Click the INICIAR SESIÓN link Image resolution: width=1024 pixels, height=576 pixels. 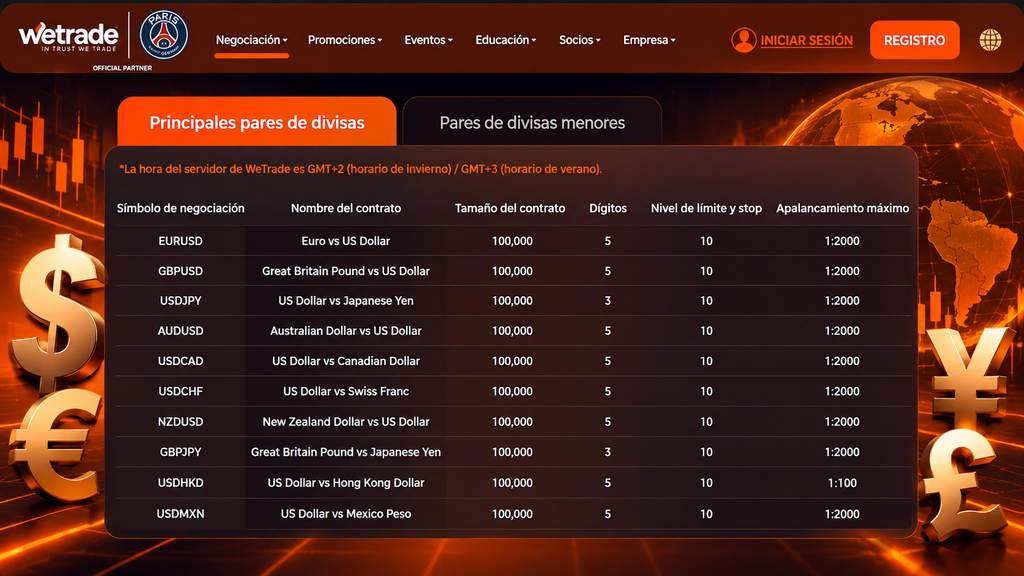point(807,40)
